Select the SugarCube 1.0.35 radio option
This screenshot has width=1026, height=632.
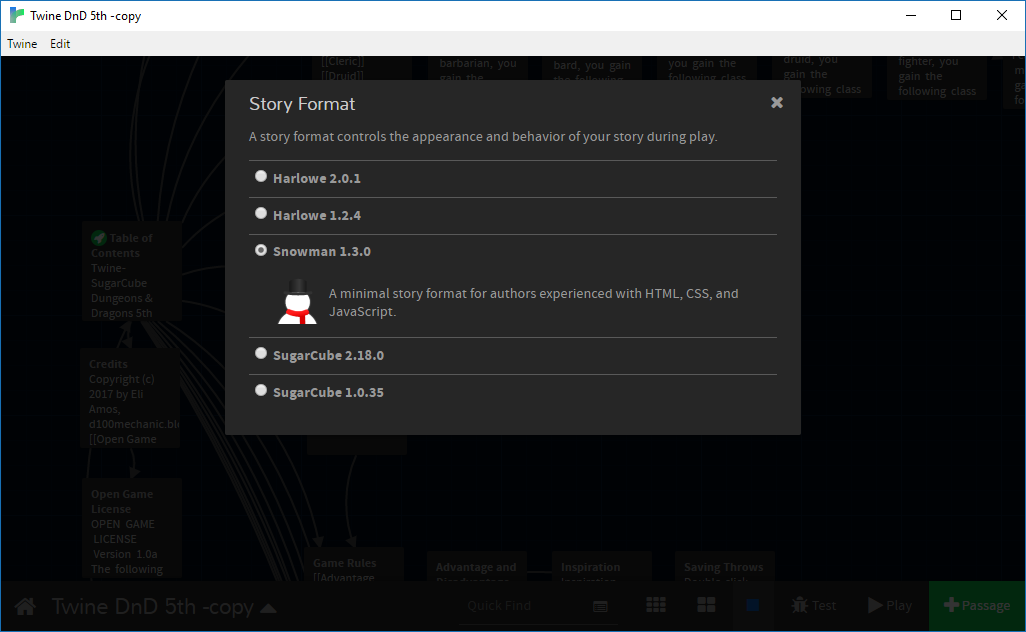pyautogui.click(x=261, y=391)
